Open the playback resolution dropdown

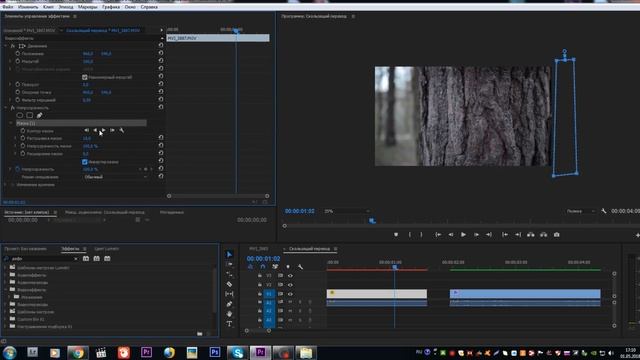coord(580,211)
